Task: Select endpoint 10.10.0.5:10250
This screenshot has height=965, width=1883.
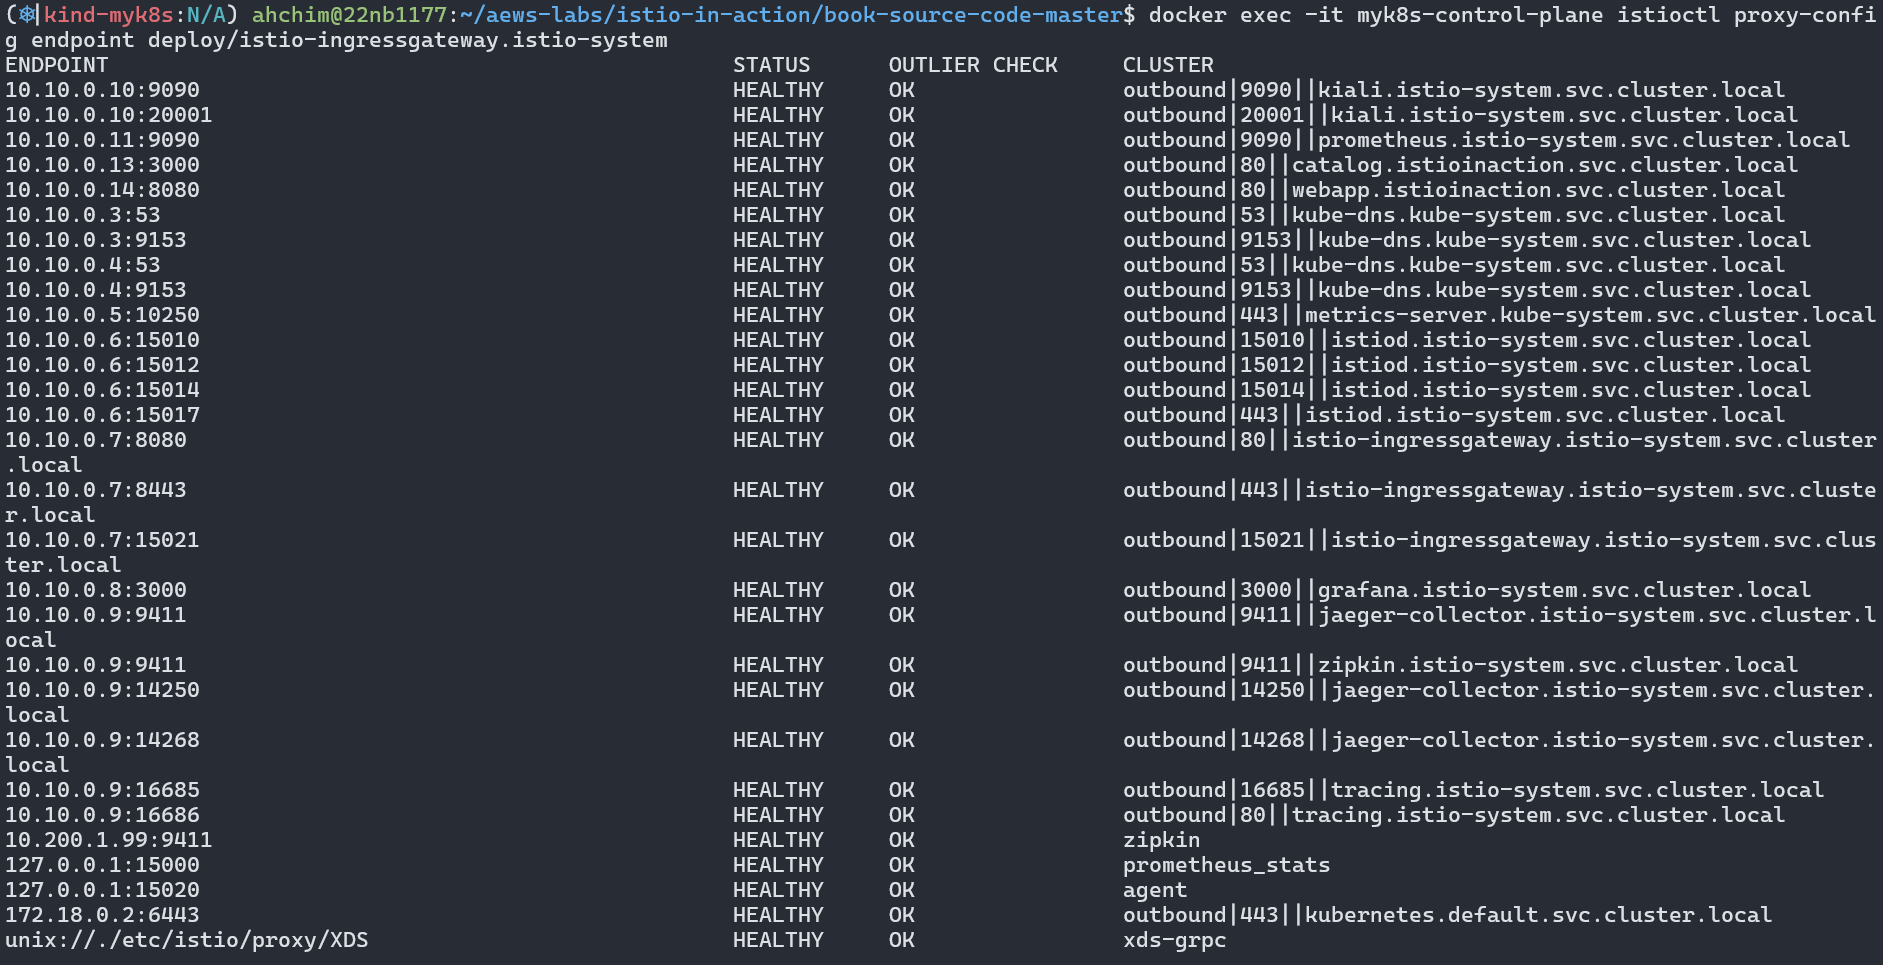Action: (x=102, y=315)
